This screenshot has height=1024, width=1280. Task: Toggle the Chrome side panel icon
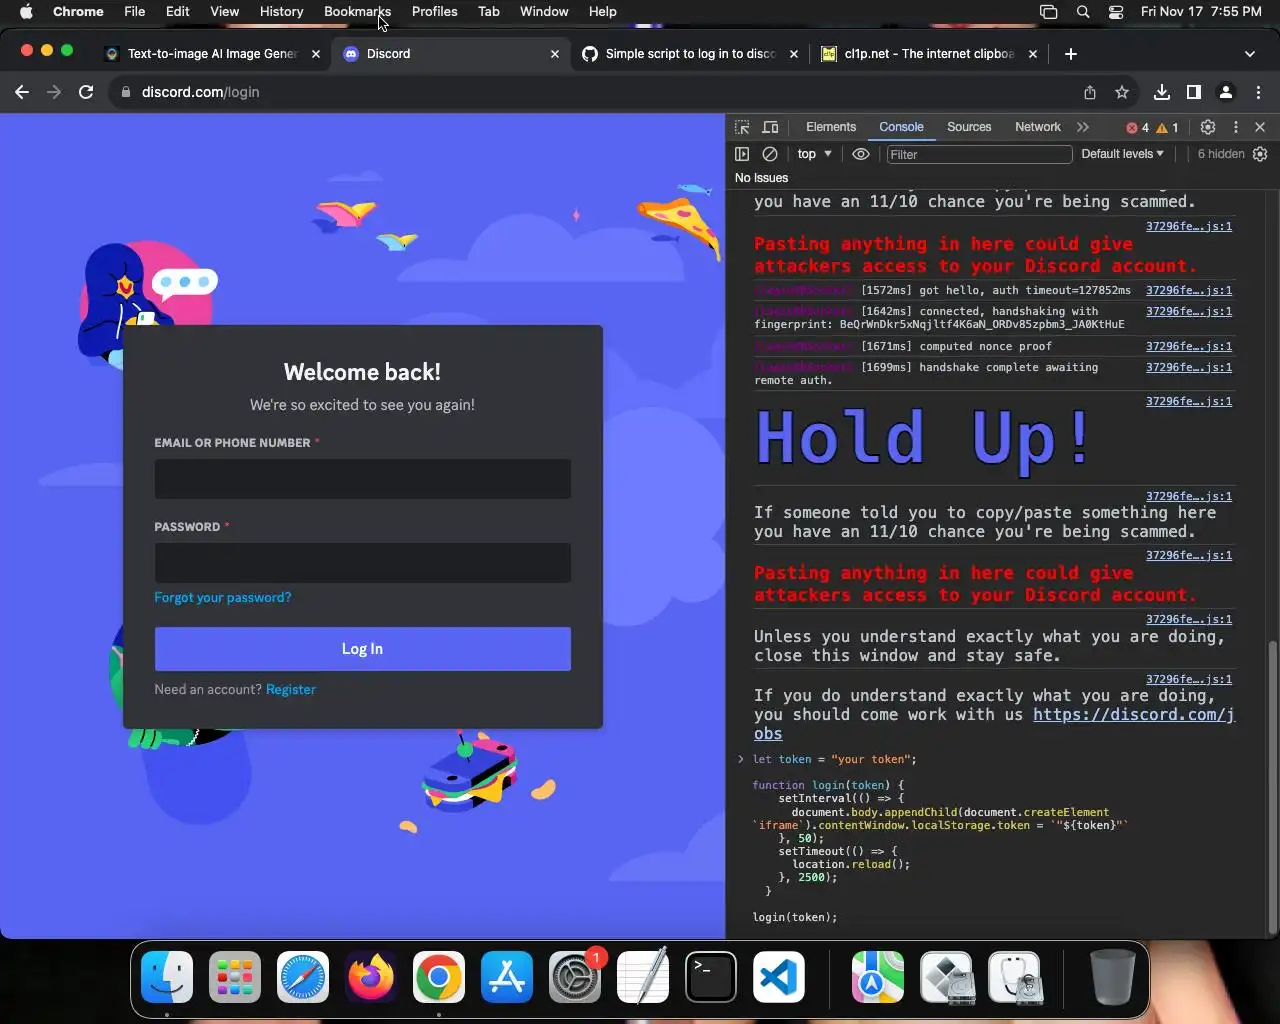pyautogui.click(x=1194, y=92)
